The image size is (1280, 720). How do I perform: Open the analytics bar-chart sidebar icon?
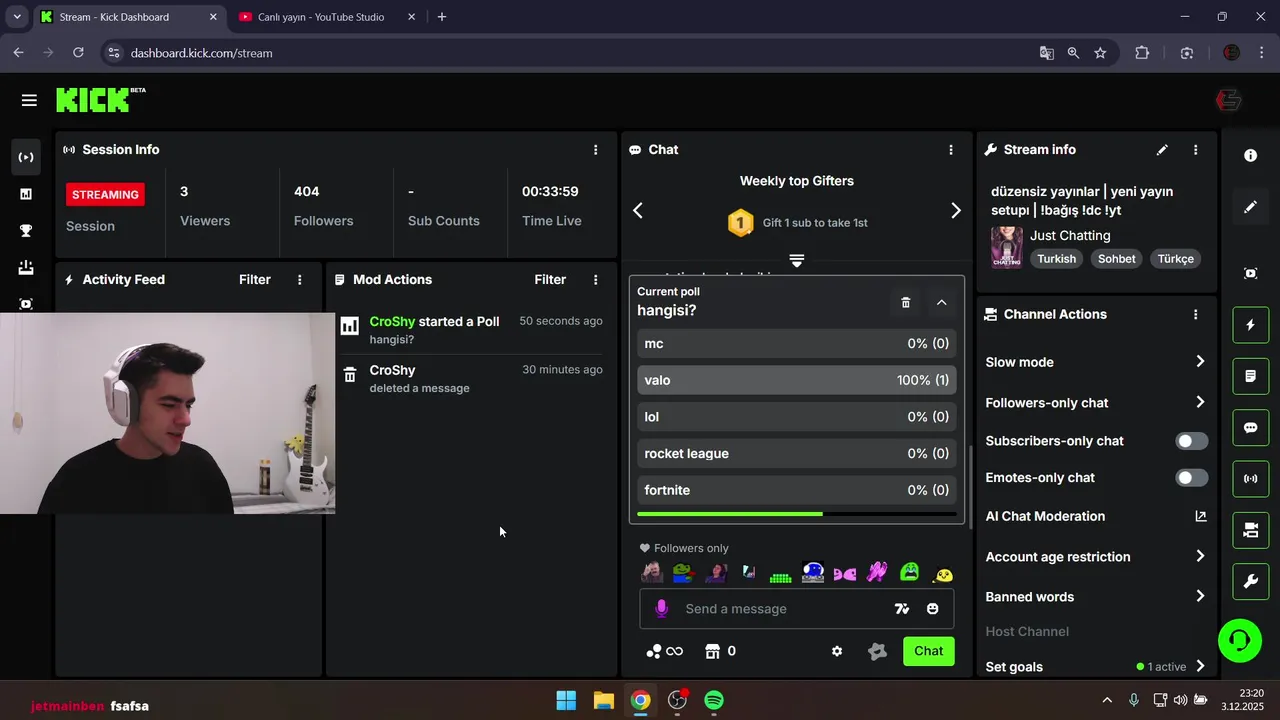point(26,194)
